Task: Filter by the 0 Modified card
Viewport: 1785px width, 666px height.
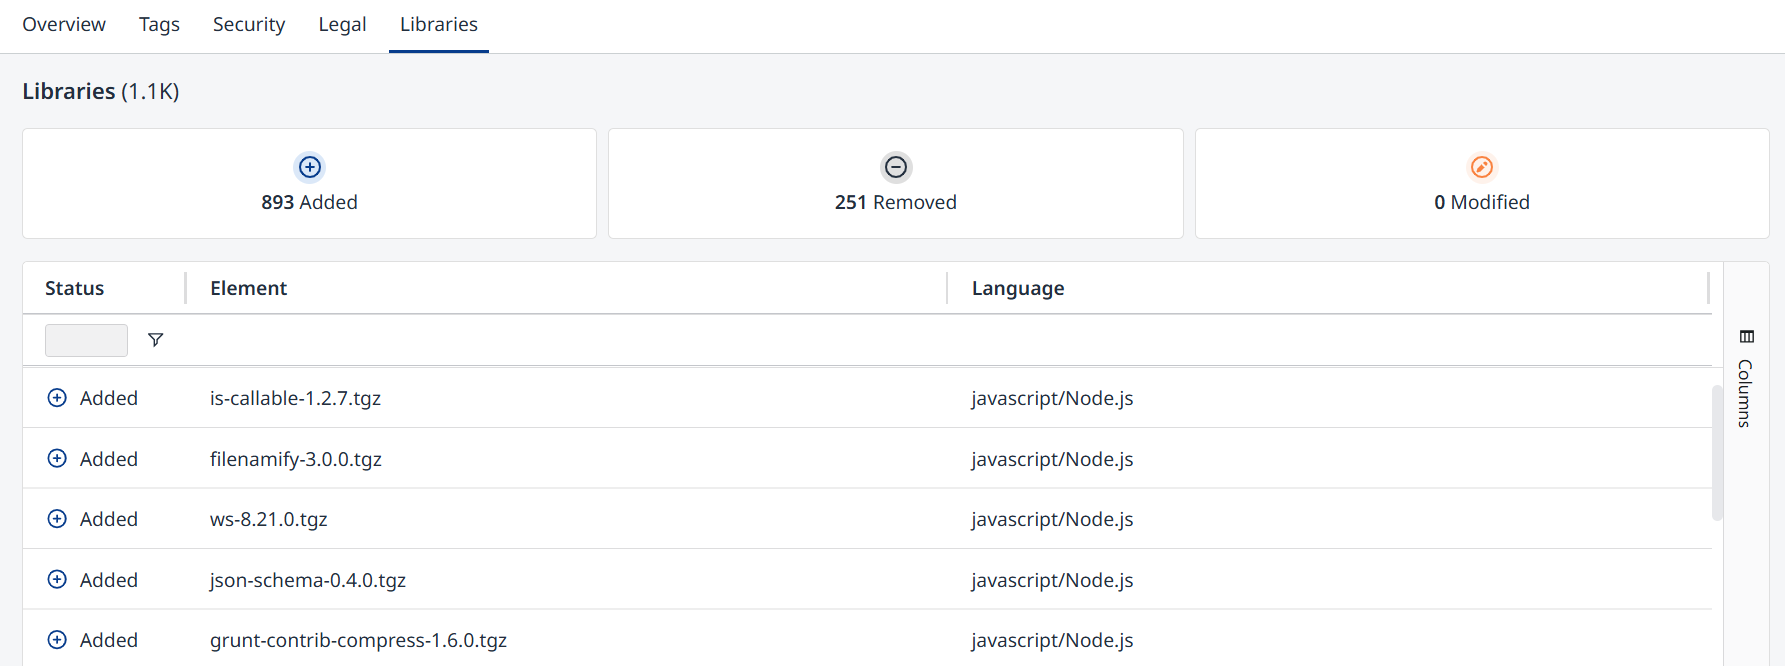Action: [x=1482, y=183]
